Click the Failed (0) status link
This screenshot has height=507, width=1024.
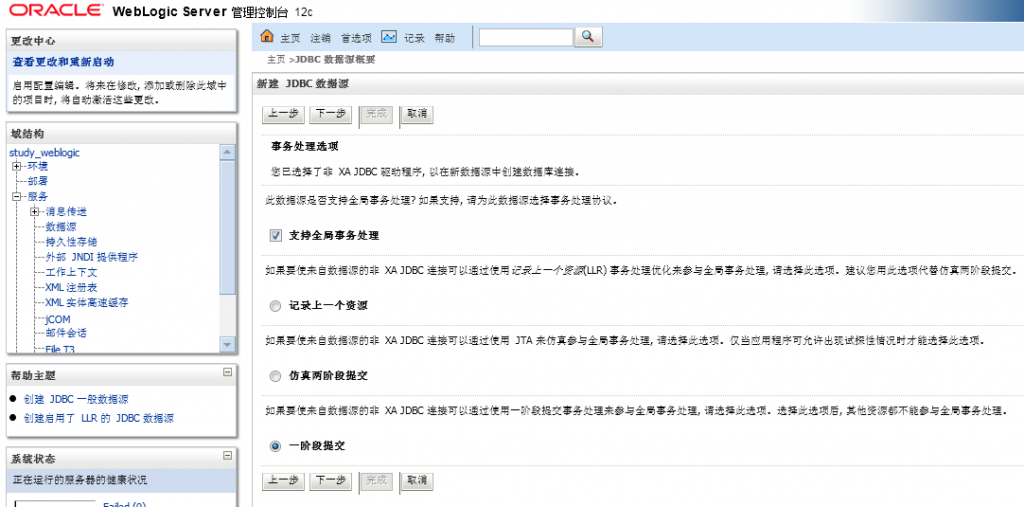(x=125, y=504)
